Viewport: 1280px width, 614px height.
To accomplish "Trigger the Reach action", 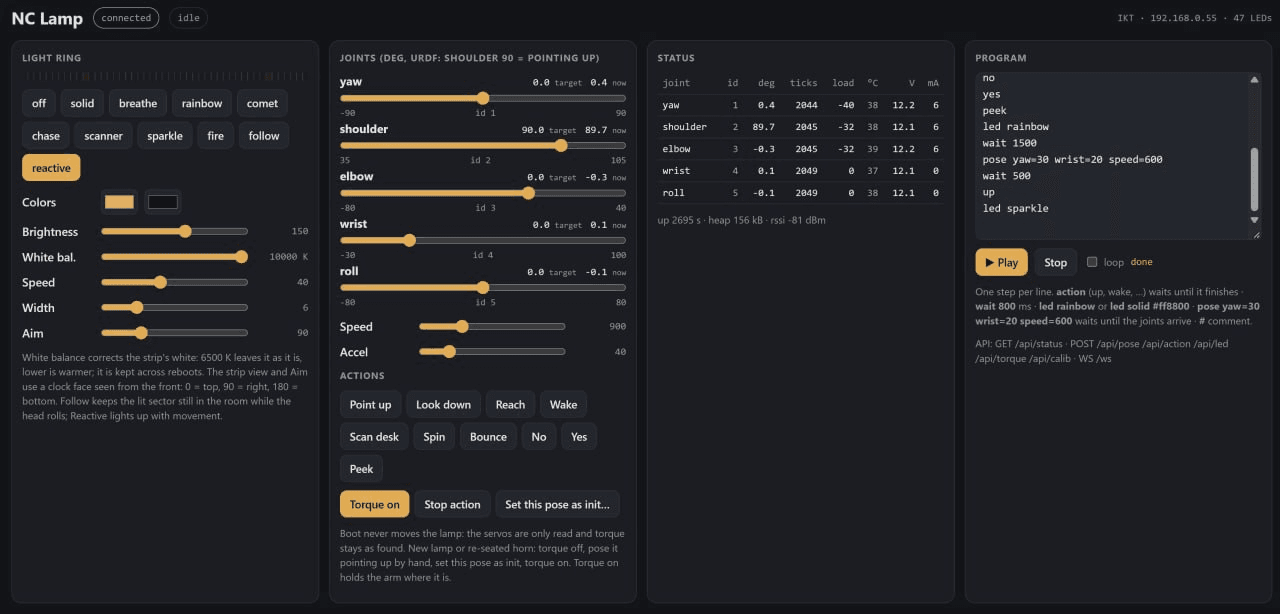I will [x=510, y=404].
